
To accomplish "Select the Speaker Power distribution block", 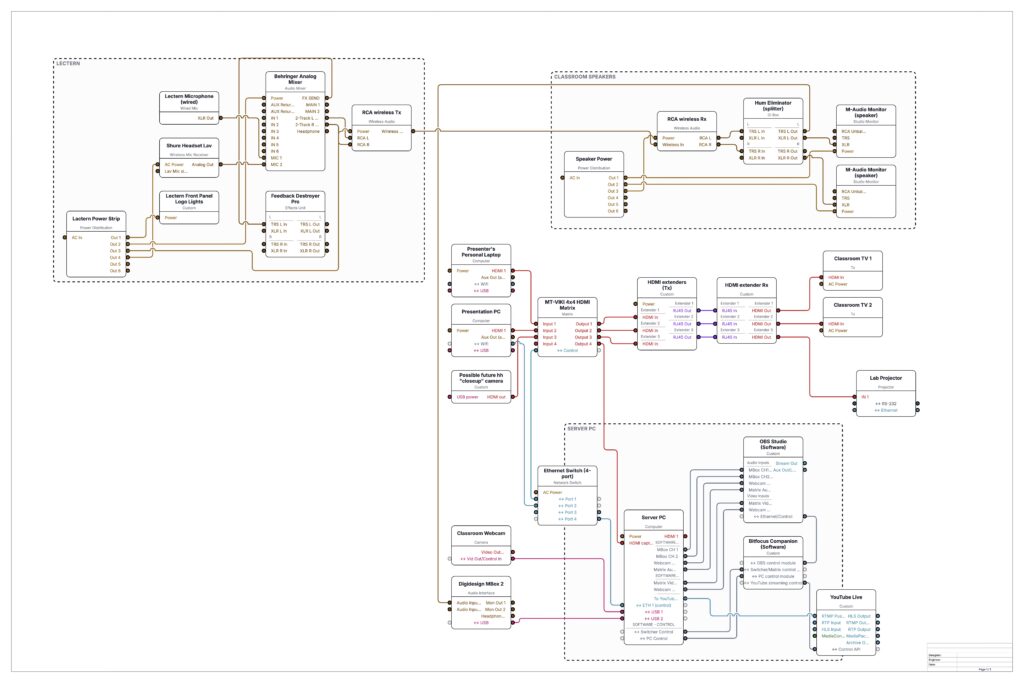I will (x=594, y=185).
